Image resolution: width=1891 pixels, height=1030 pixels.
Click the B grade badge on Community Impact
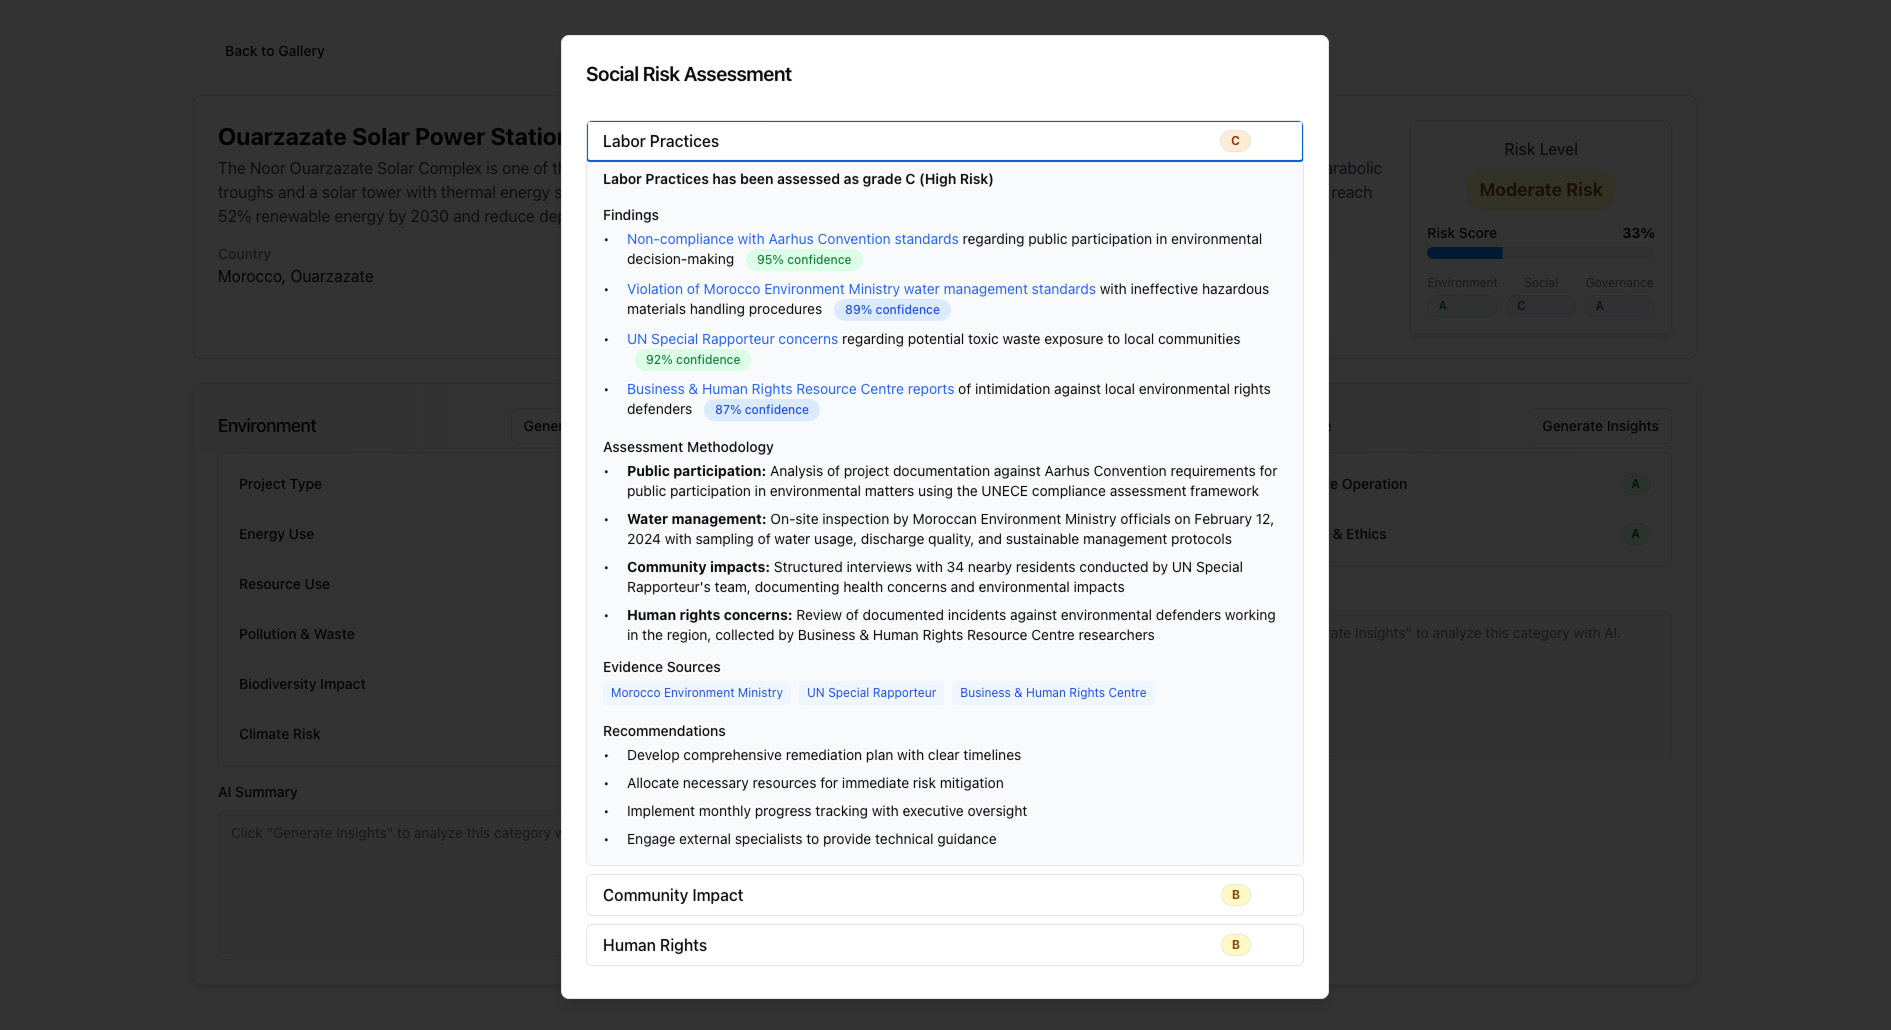pyautogui.click(x=1235, y=895)
